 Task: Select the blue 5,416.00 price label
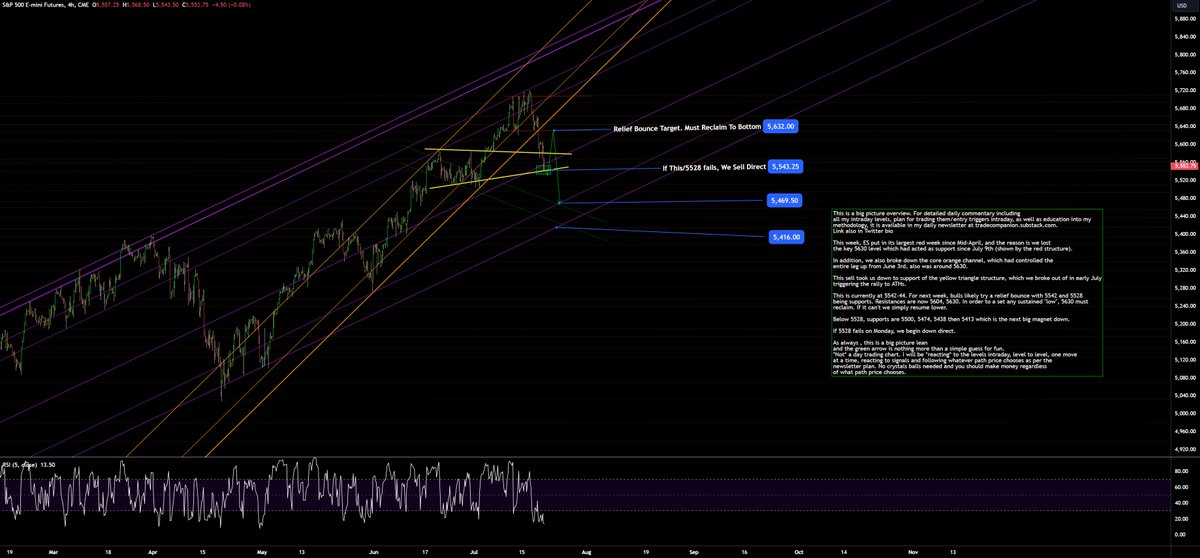pos(787,237)
